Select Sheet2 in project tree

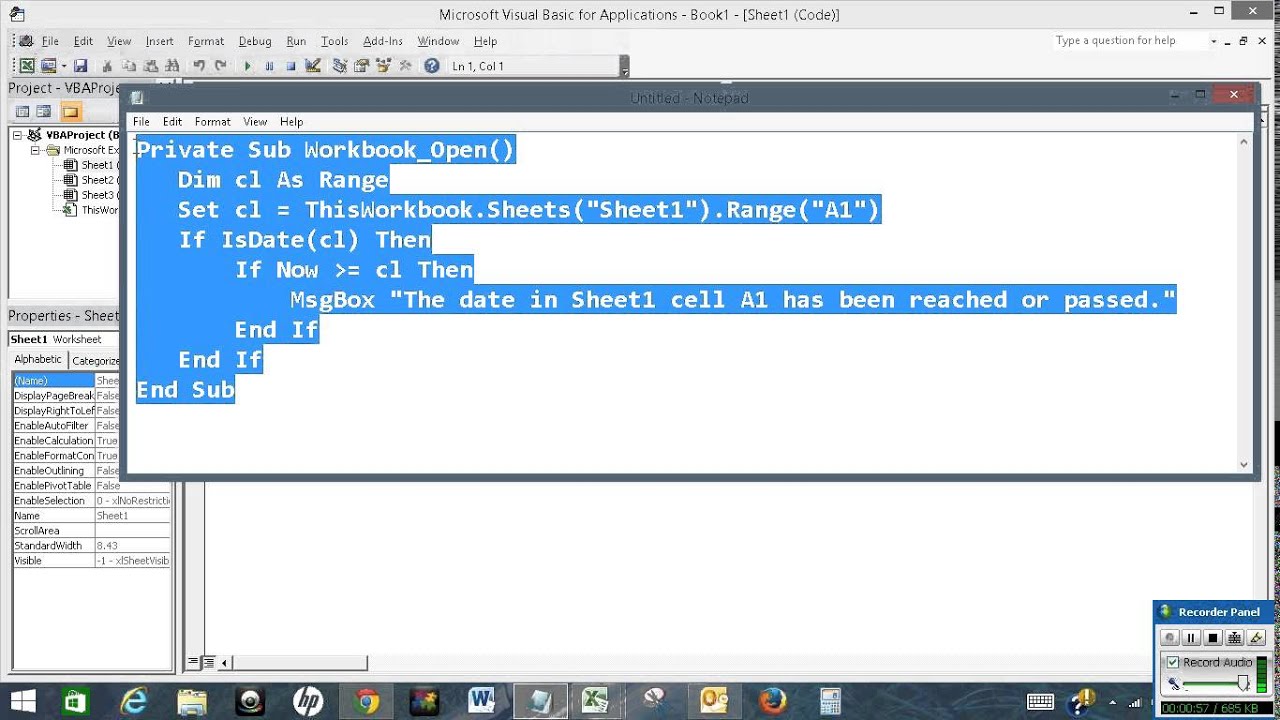pyautogui.click(x=89, y=180)
